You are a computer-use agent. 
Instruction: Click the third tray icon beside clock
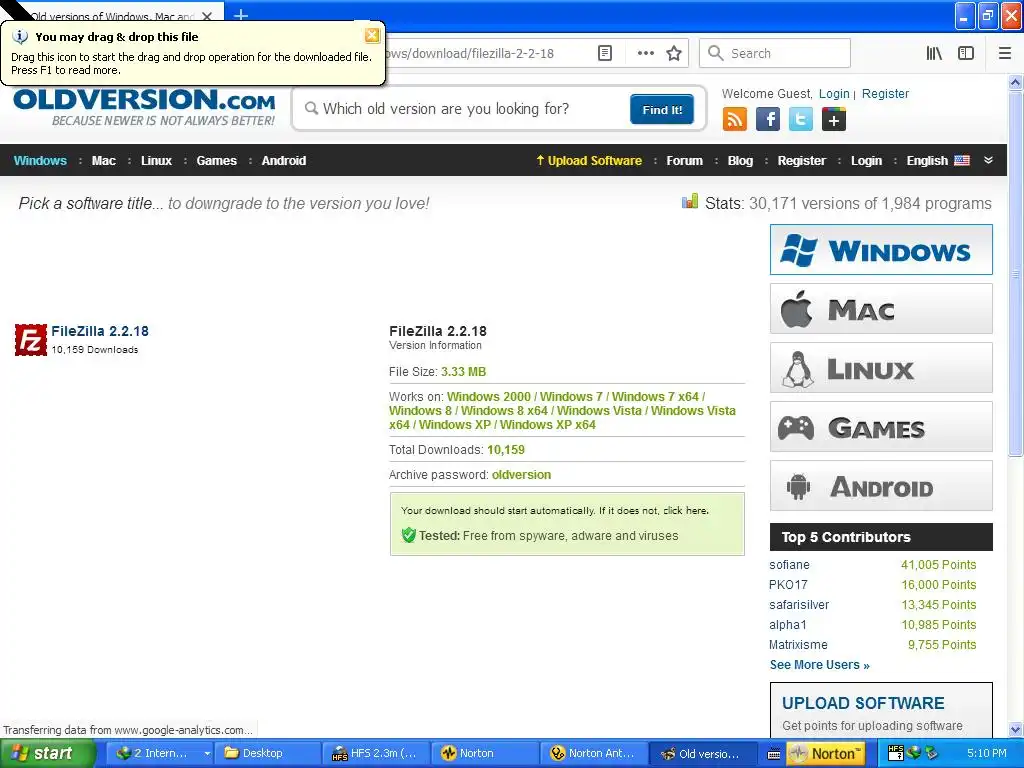[x=931, y=752]
